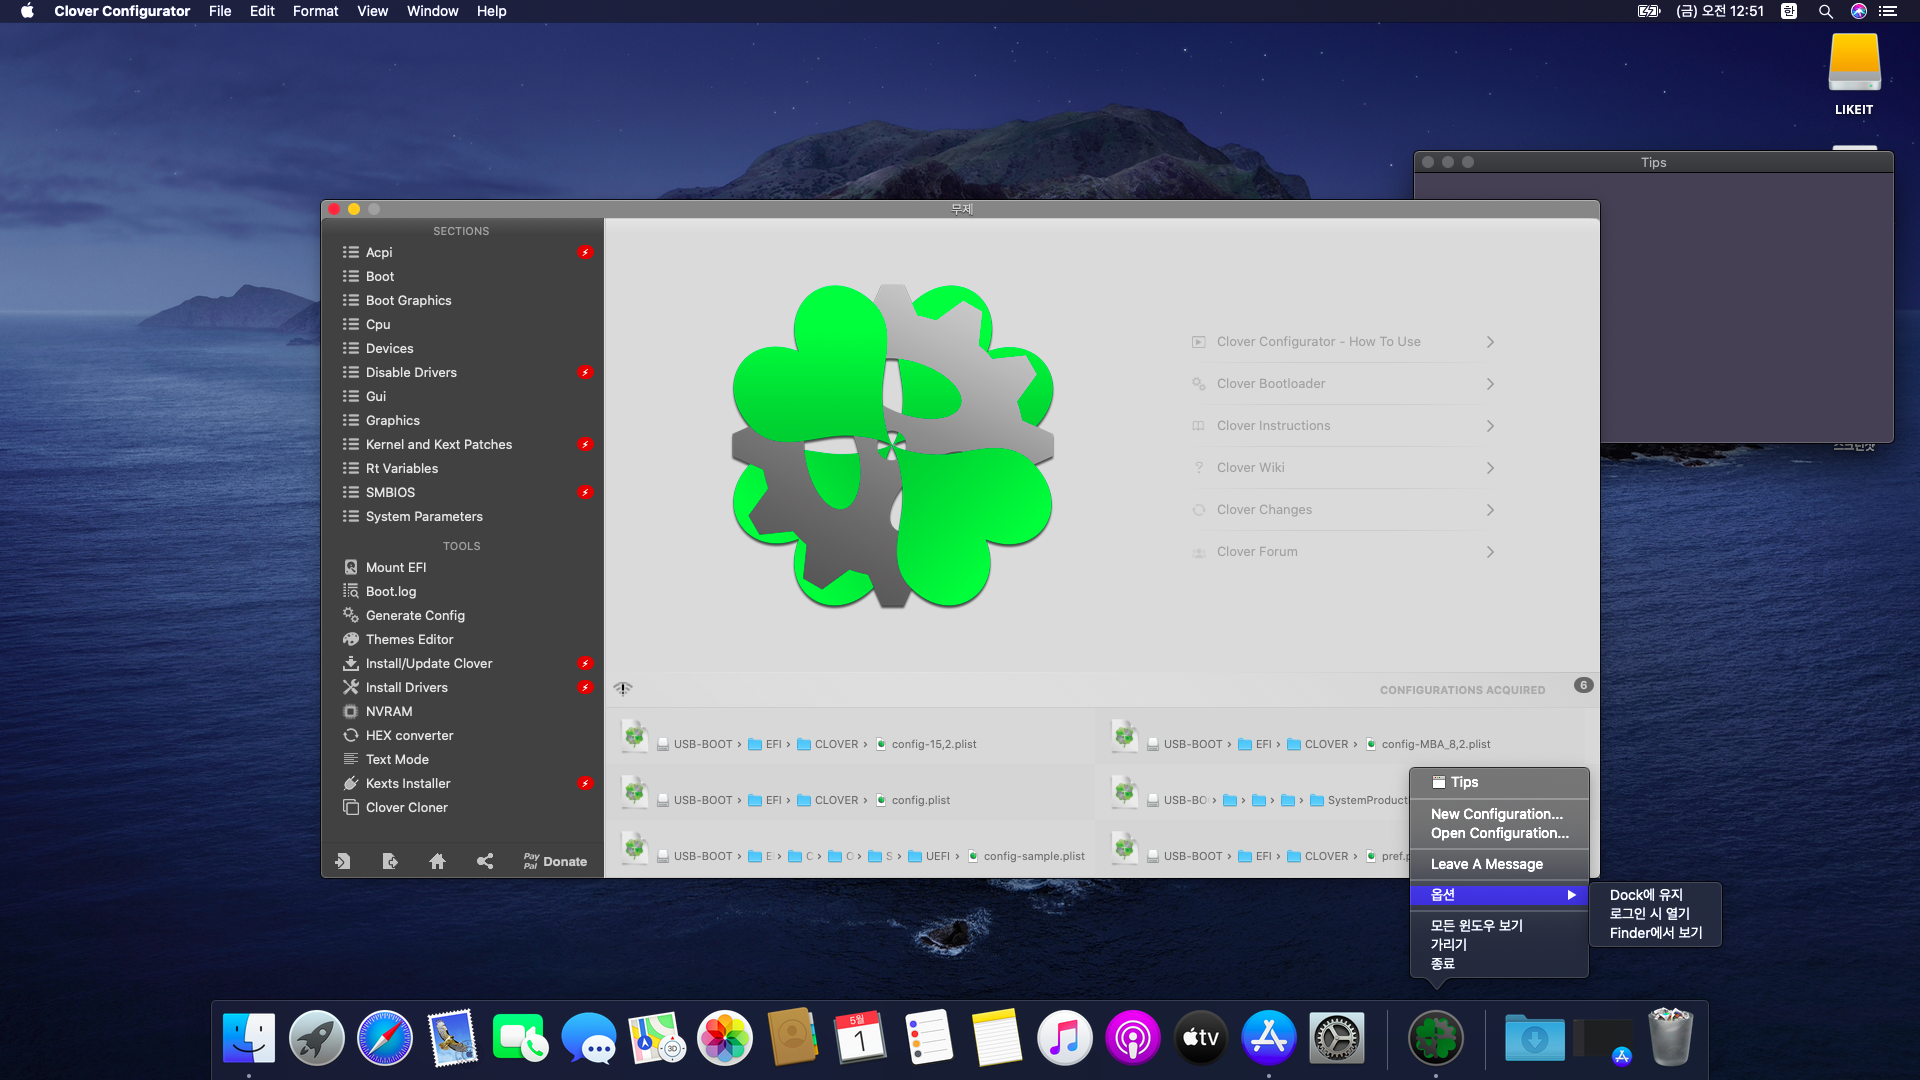Choose New Configuration... from the Dock menu
The width and height of the screenshot is (1920, 1080).
(x=1496, y=814)
